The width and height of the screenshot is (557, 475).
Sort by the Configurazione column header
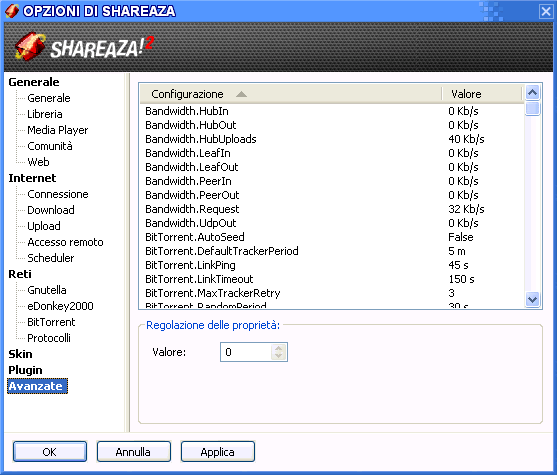tap(291, 94)
